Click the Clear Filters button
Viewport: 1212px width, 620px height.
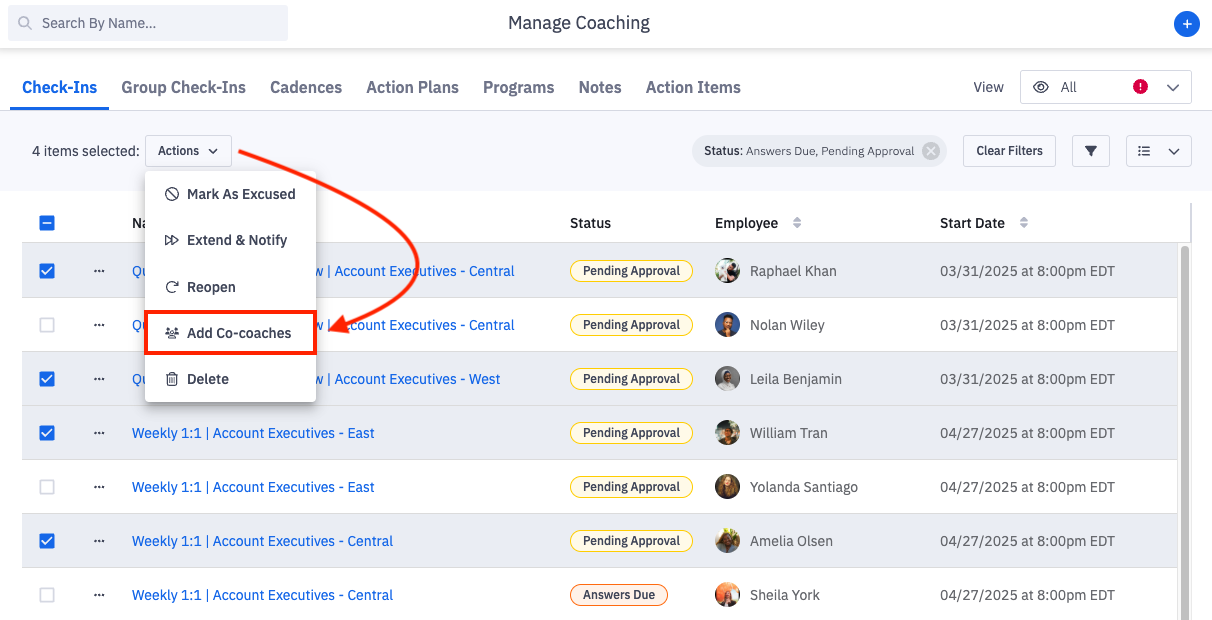coord(1009,150)
